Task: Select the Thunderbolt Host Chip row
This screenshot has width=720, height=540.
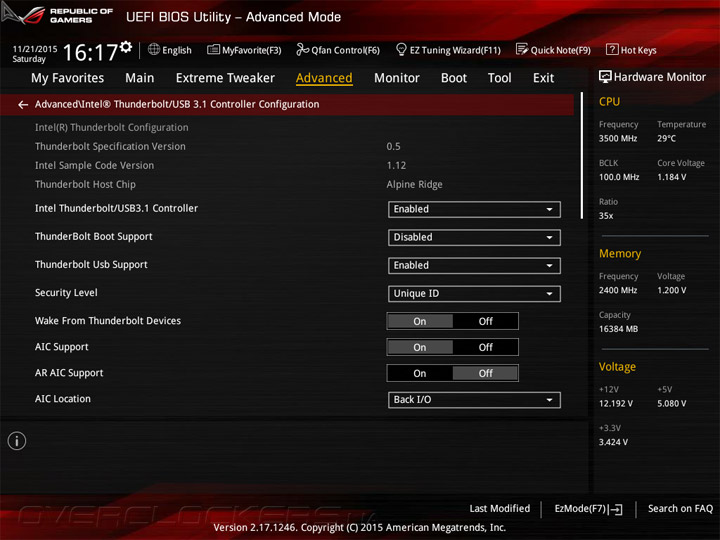Action: coord(294,185)
